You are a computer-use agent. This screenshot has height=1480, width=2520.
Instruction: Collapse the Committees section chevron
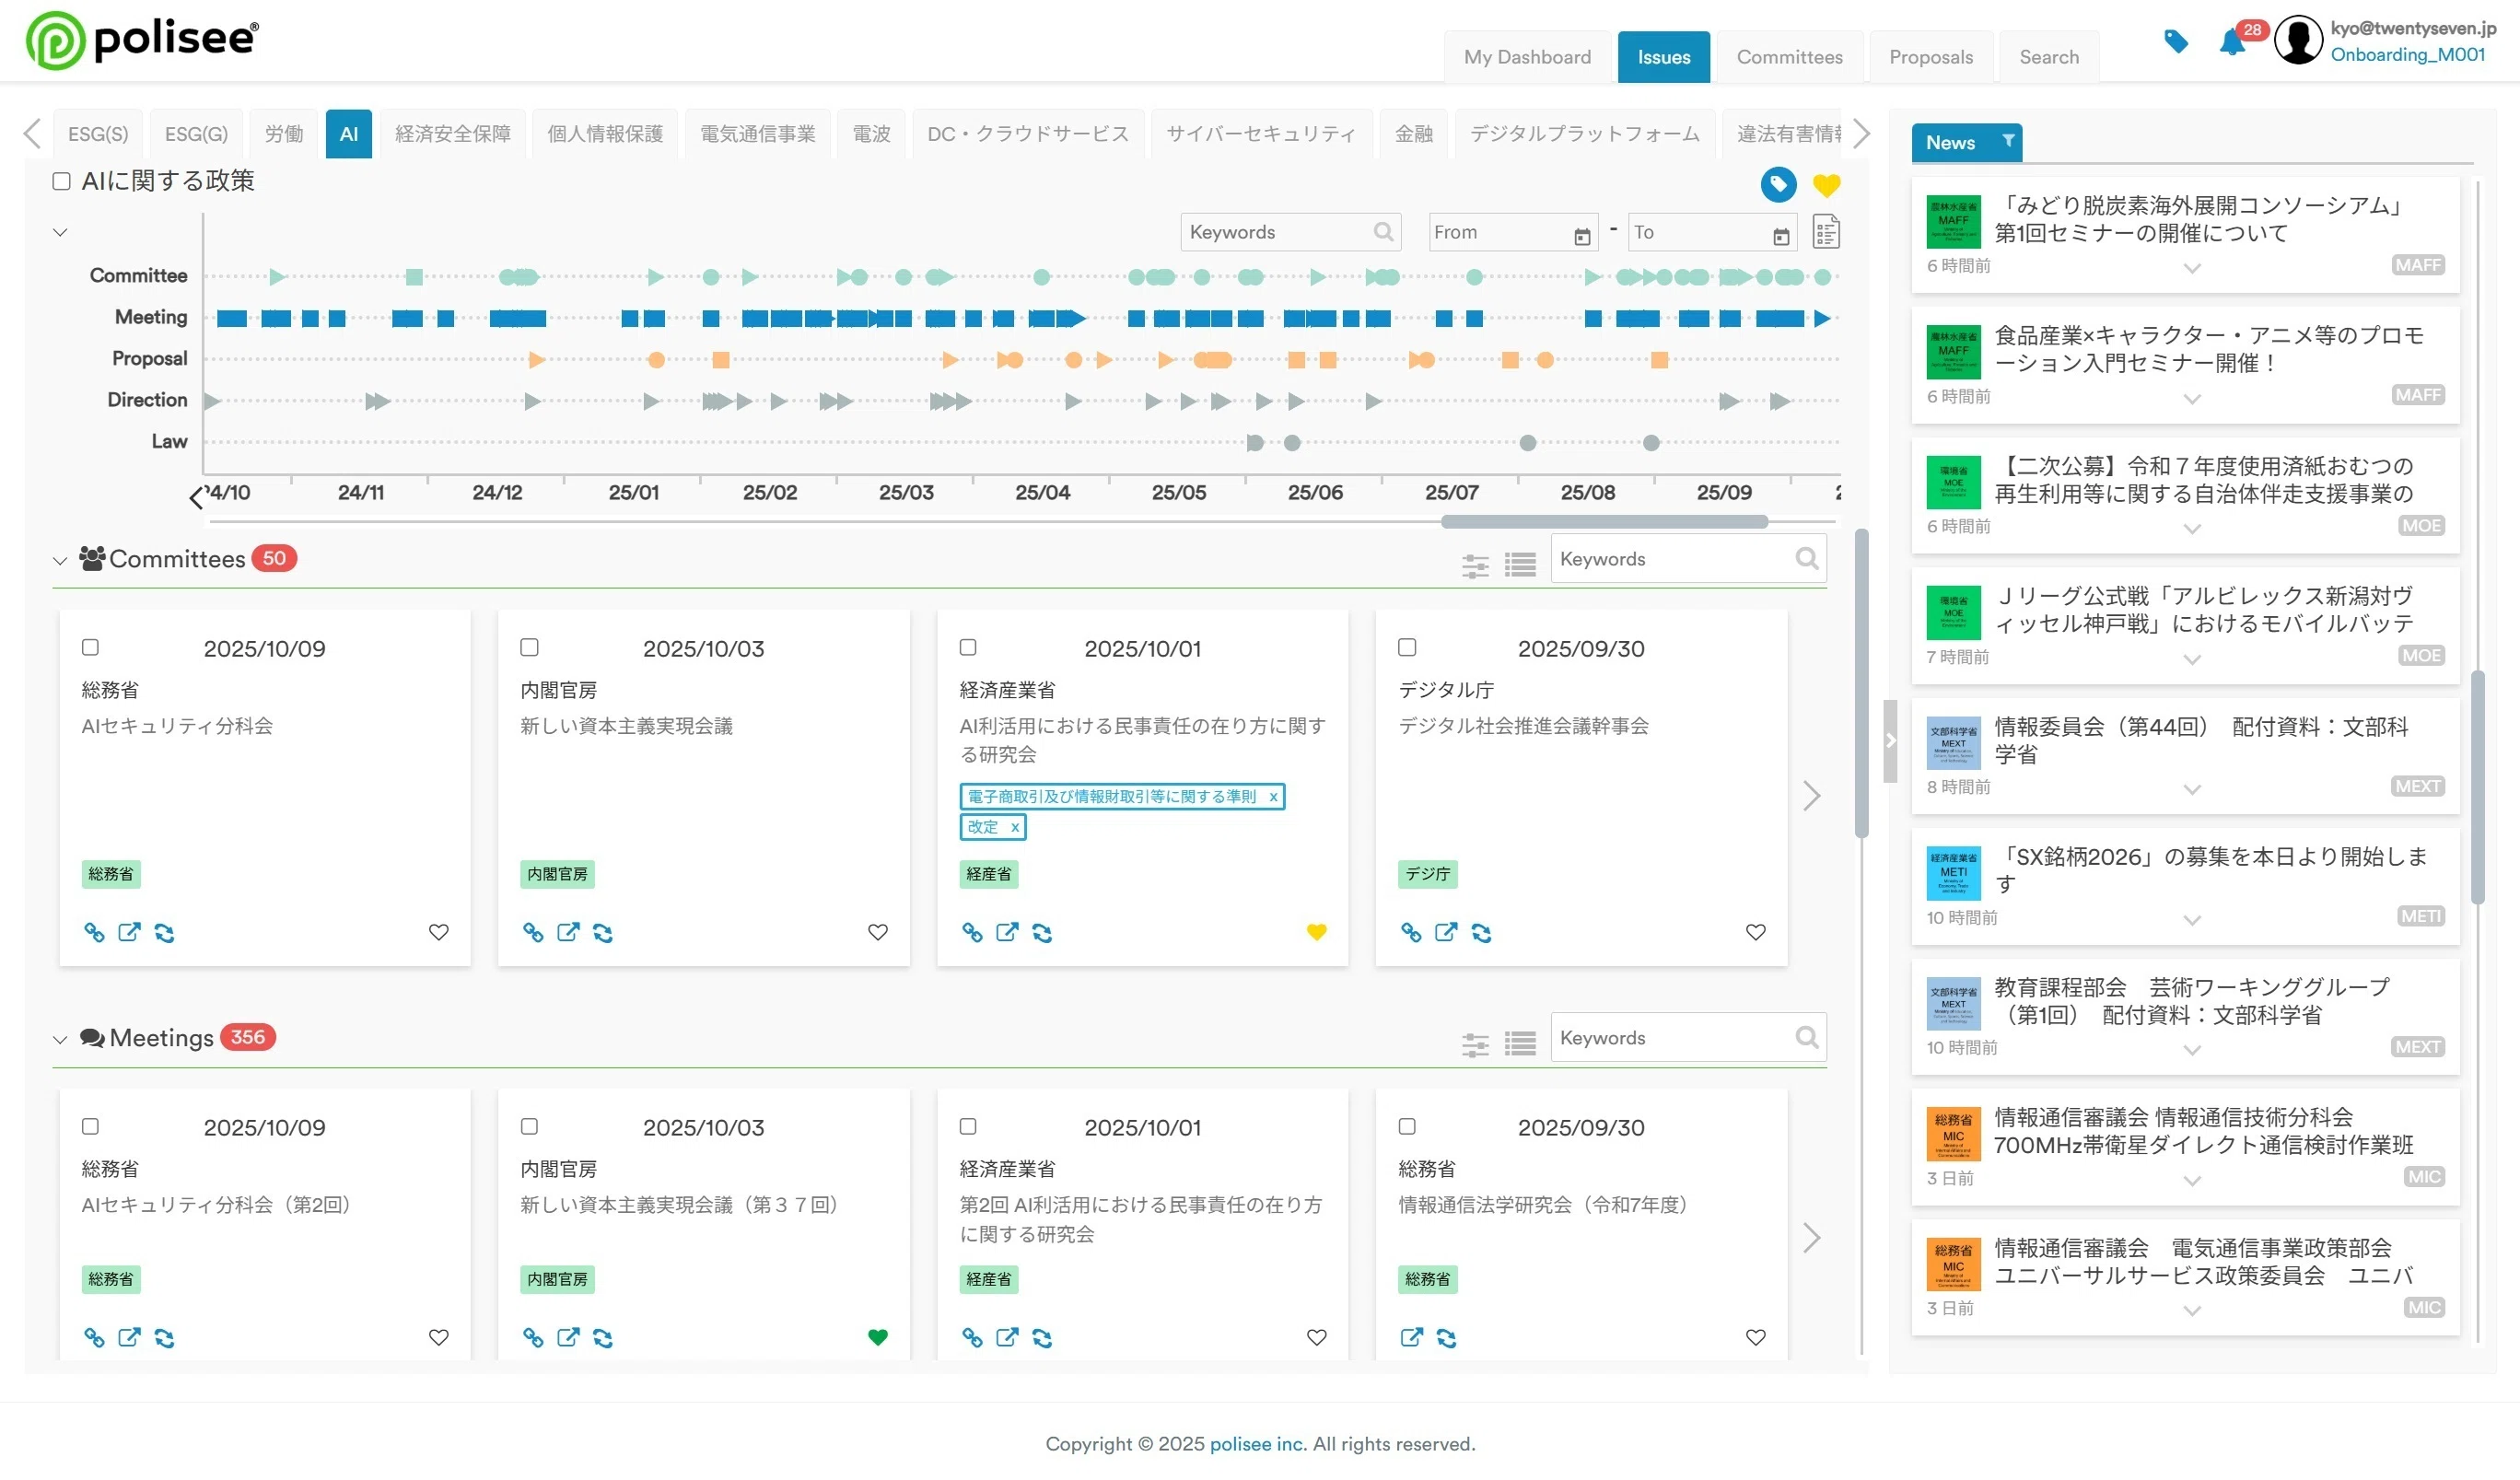60,561
